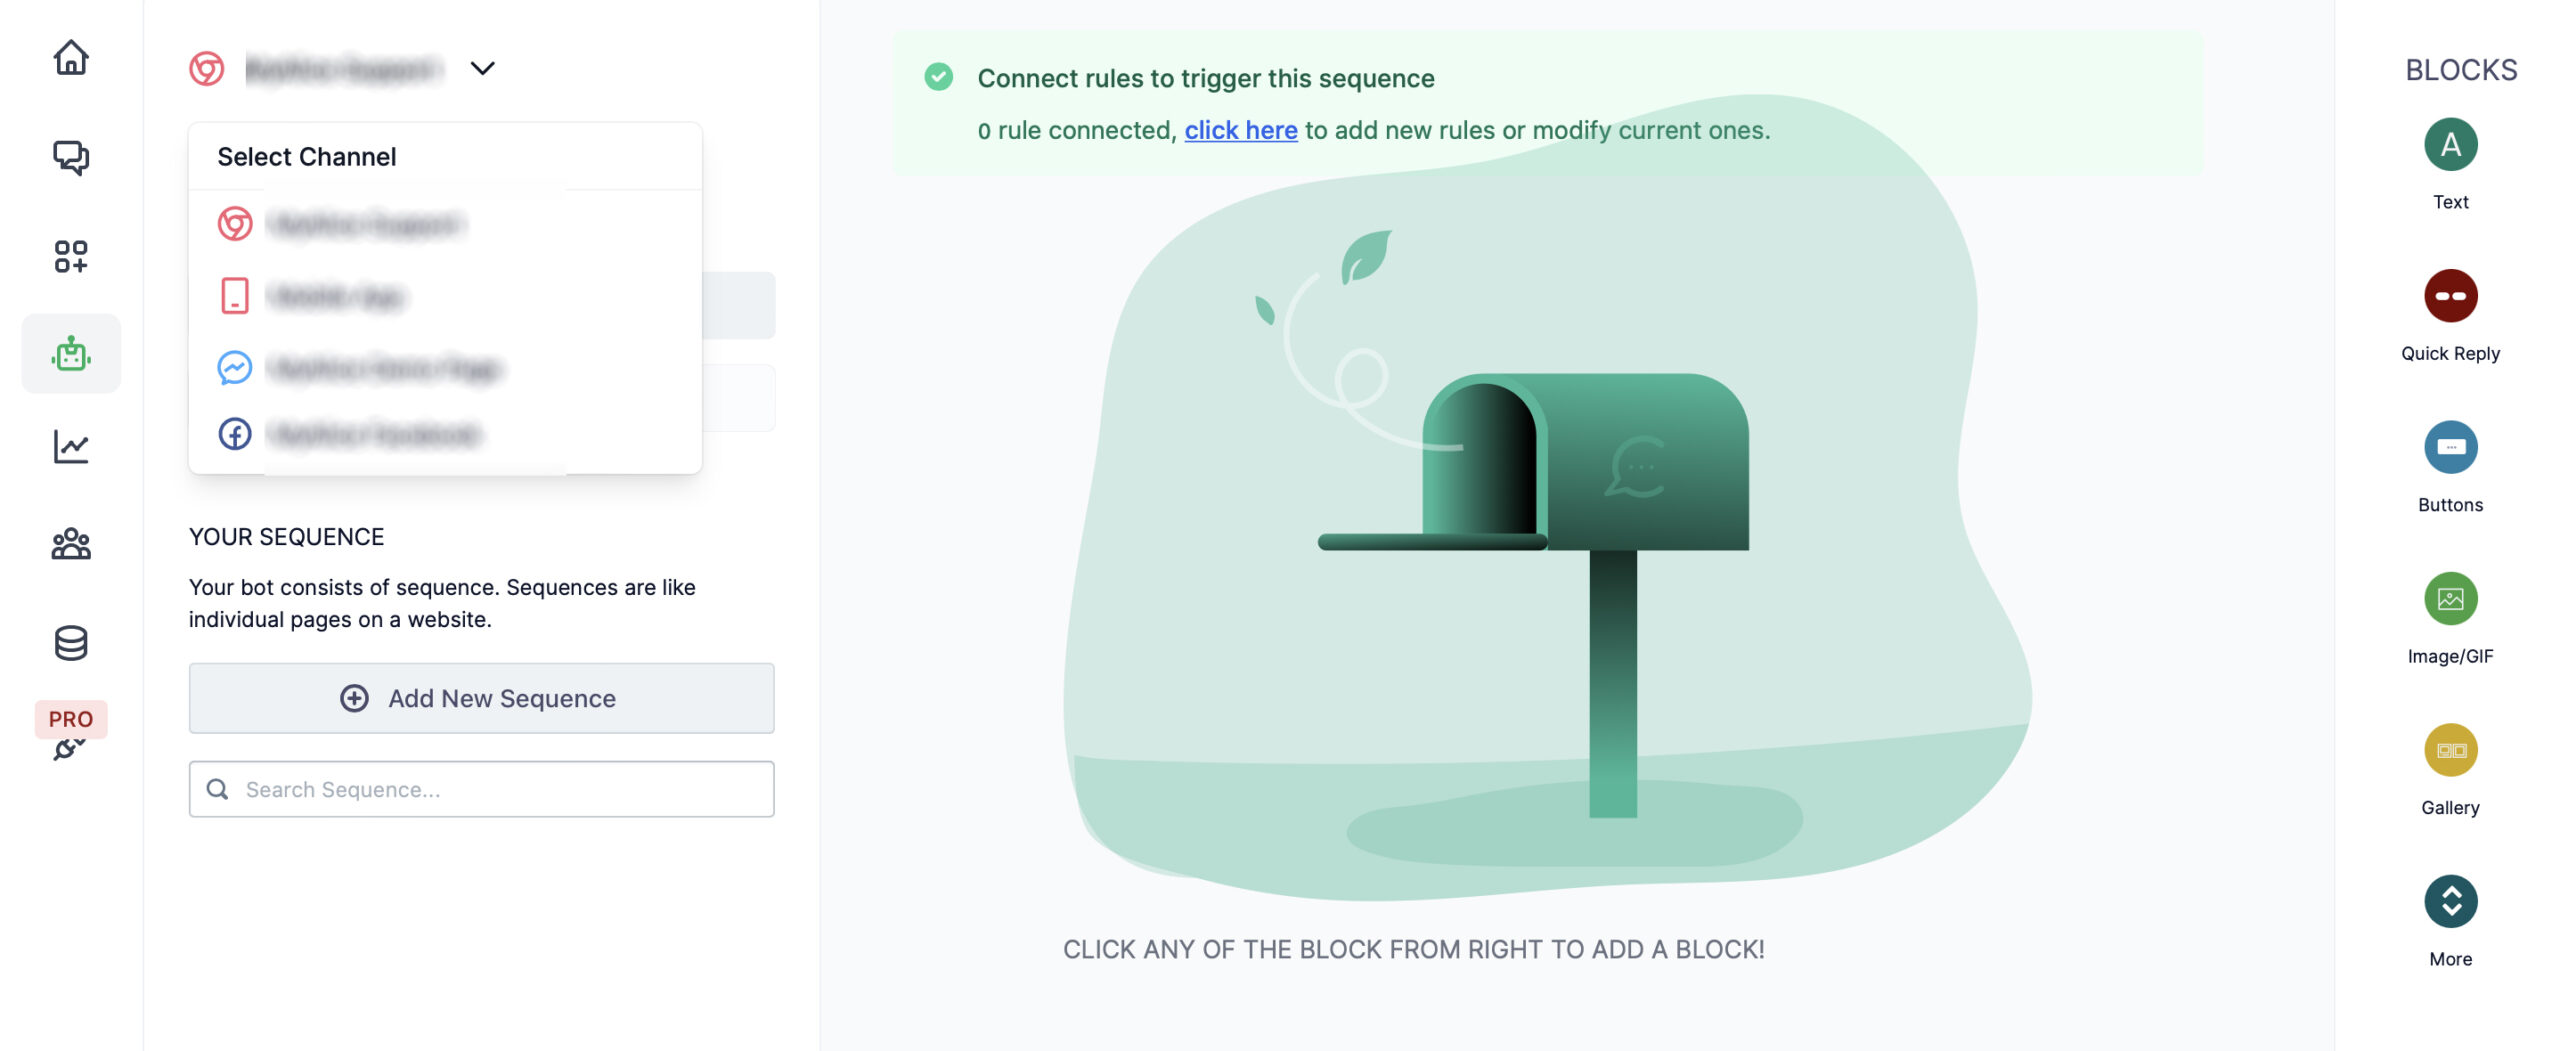Open the Home page icon
The height and width of the screenshot is (1051, 2560).
pos(71,58)
